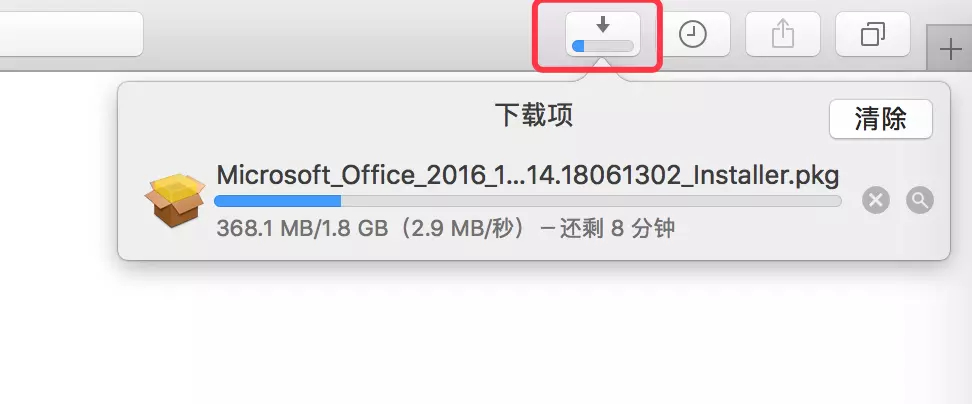This screenshot has height=404, width=972.
Task: Click the blue filled download progress
Action: (278, 201)
